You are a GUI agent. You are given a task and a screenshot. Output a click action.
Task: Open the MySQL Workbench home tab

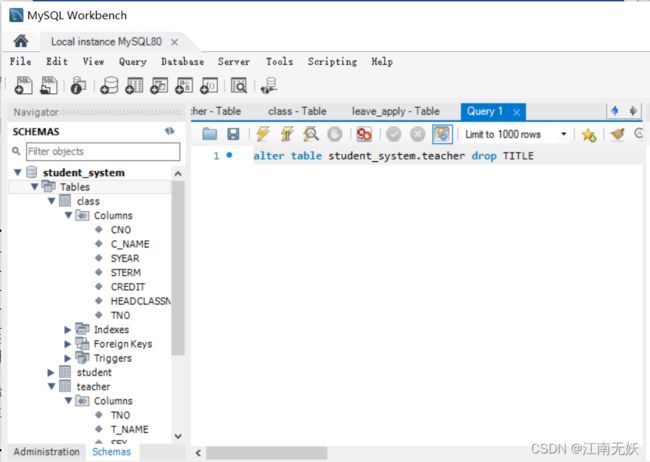[x=21, y=41]
